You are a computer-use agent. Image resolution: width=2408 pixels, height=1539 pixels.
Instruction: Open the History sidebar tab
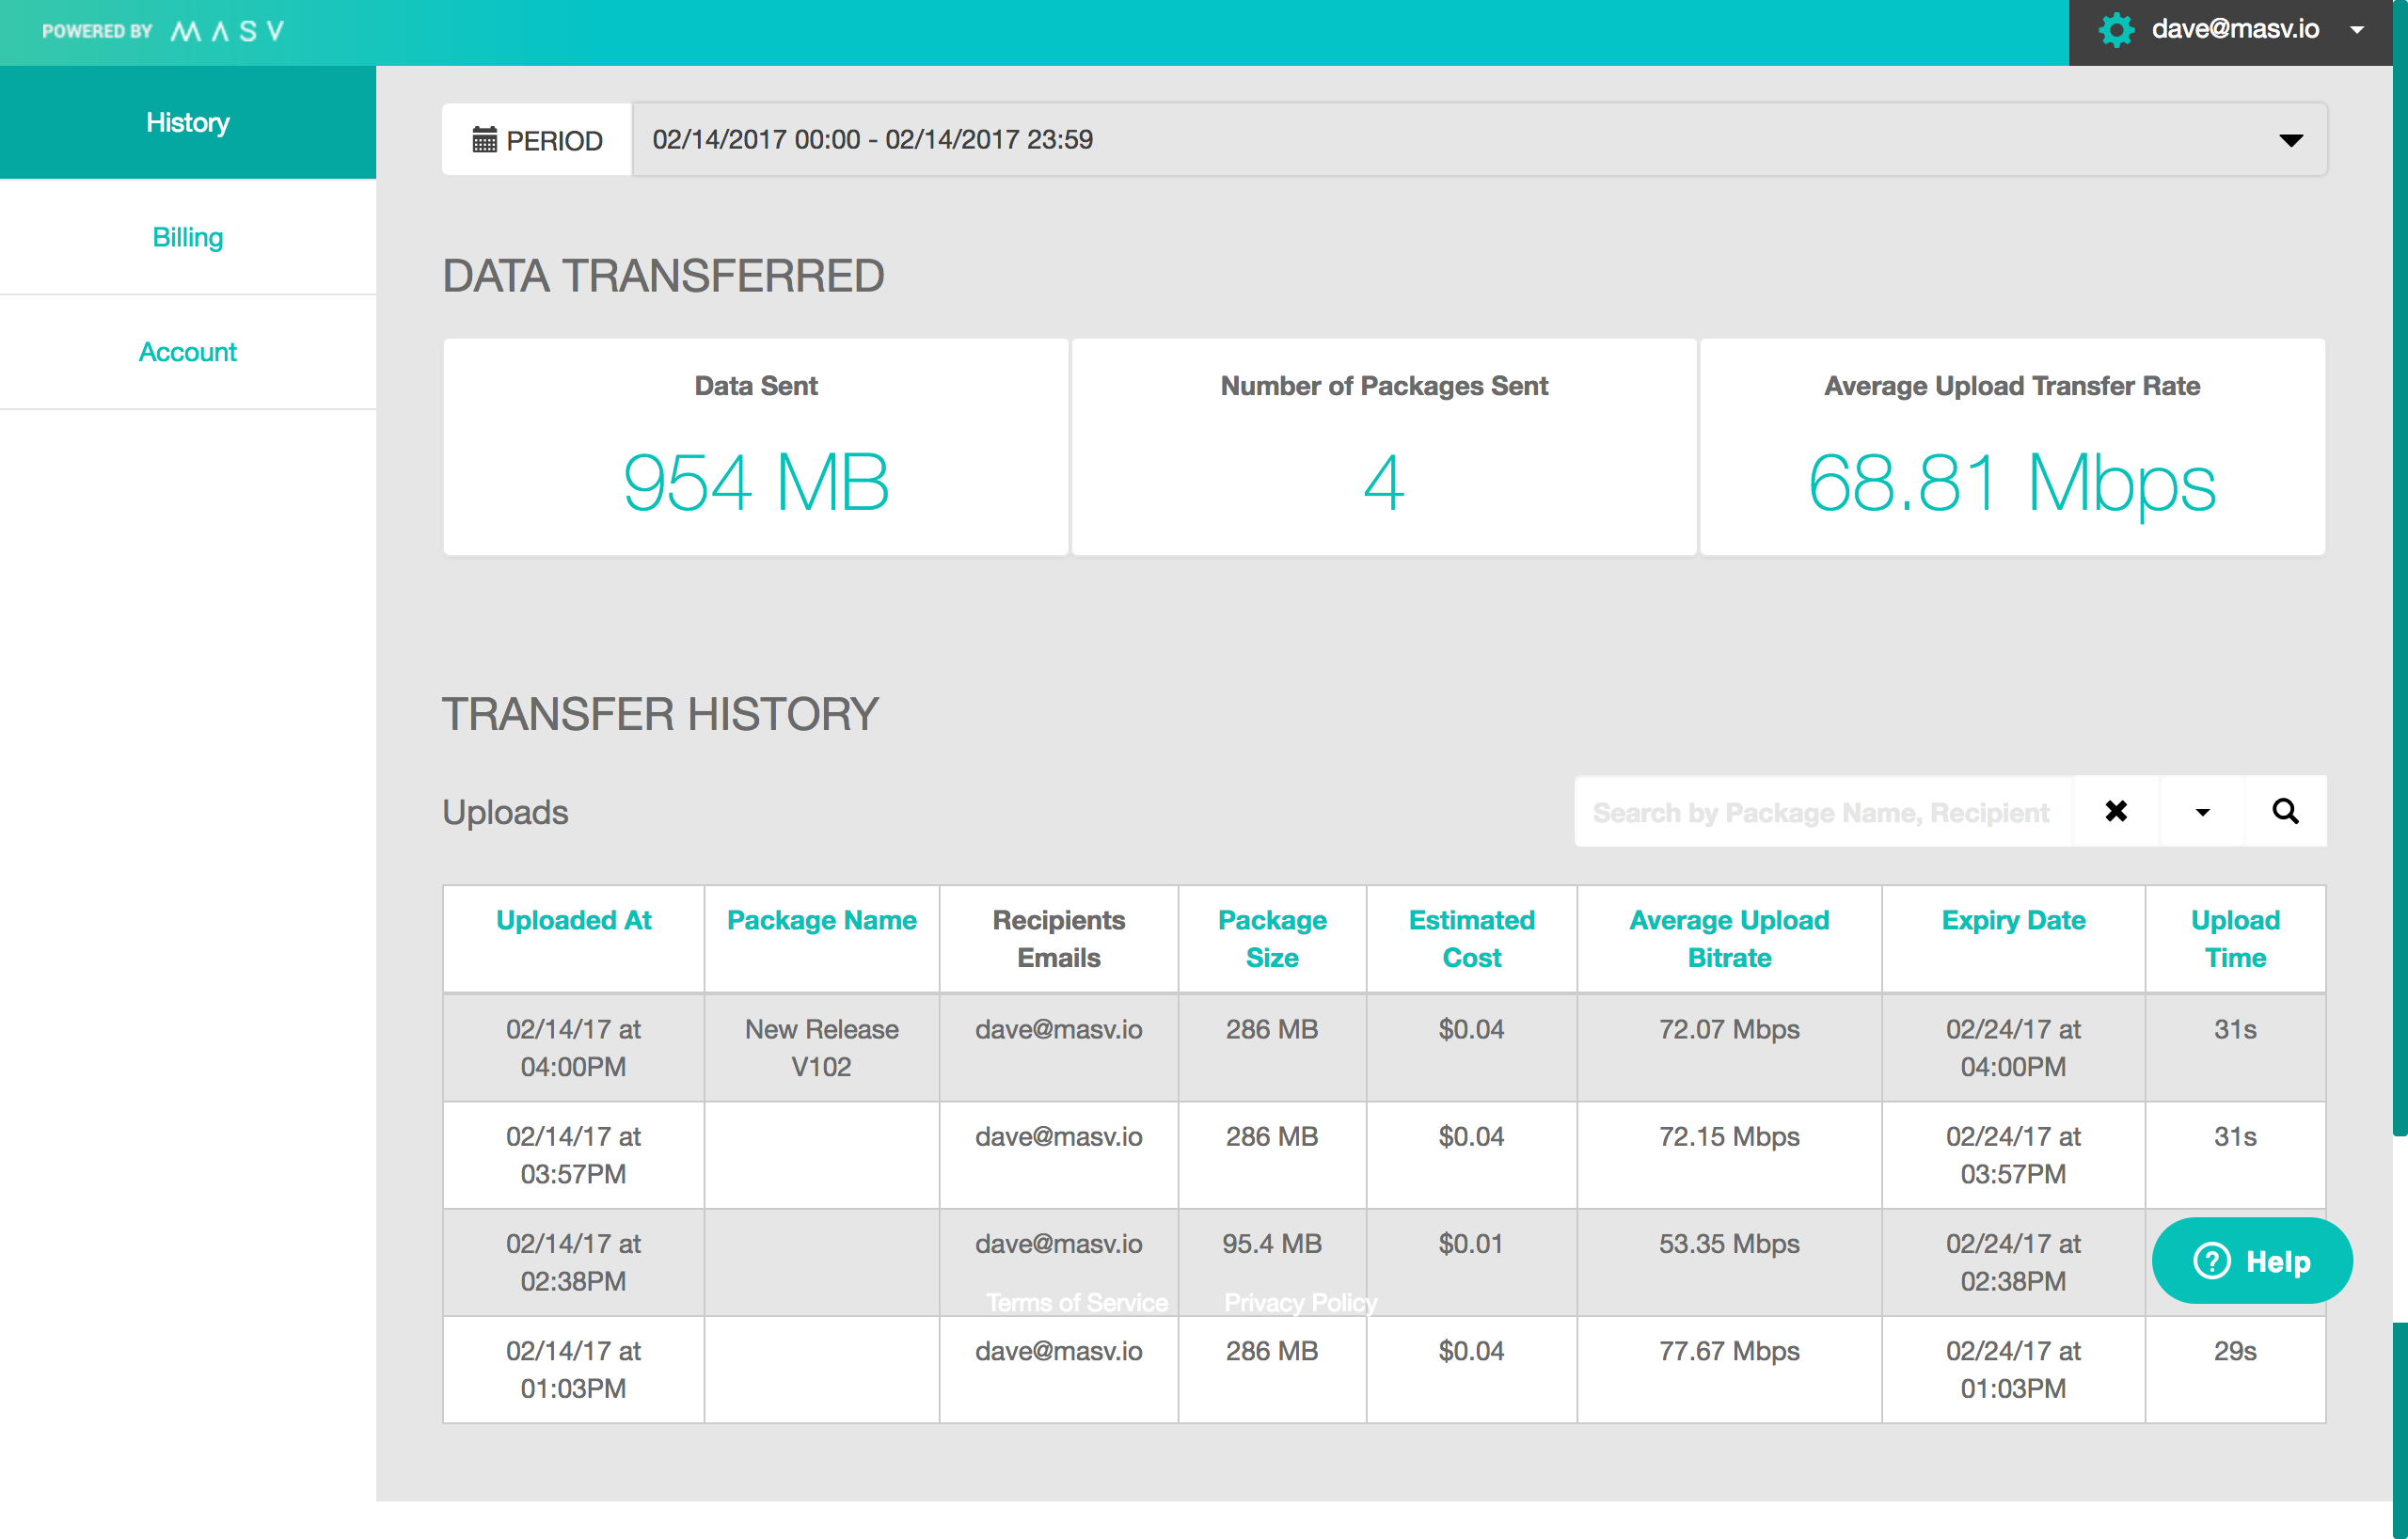(188, 122)
